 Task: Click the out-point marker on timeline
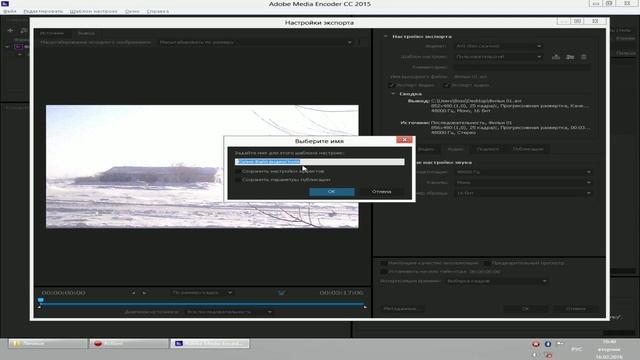(365, 307)
